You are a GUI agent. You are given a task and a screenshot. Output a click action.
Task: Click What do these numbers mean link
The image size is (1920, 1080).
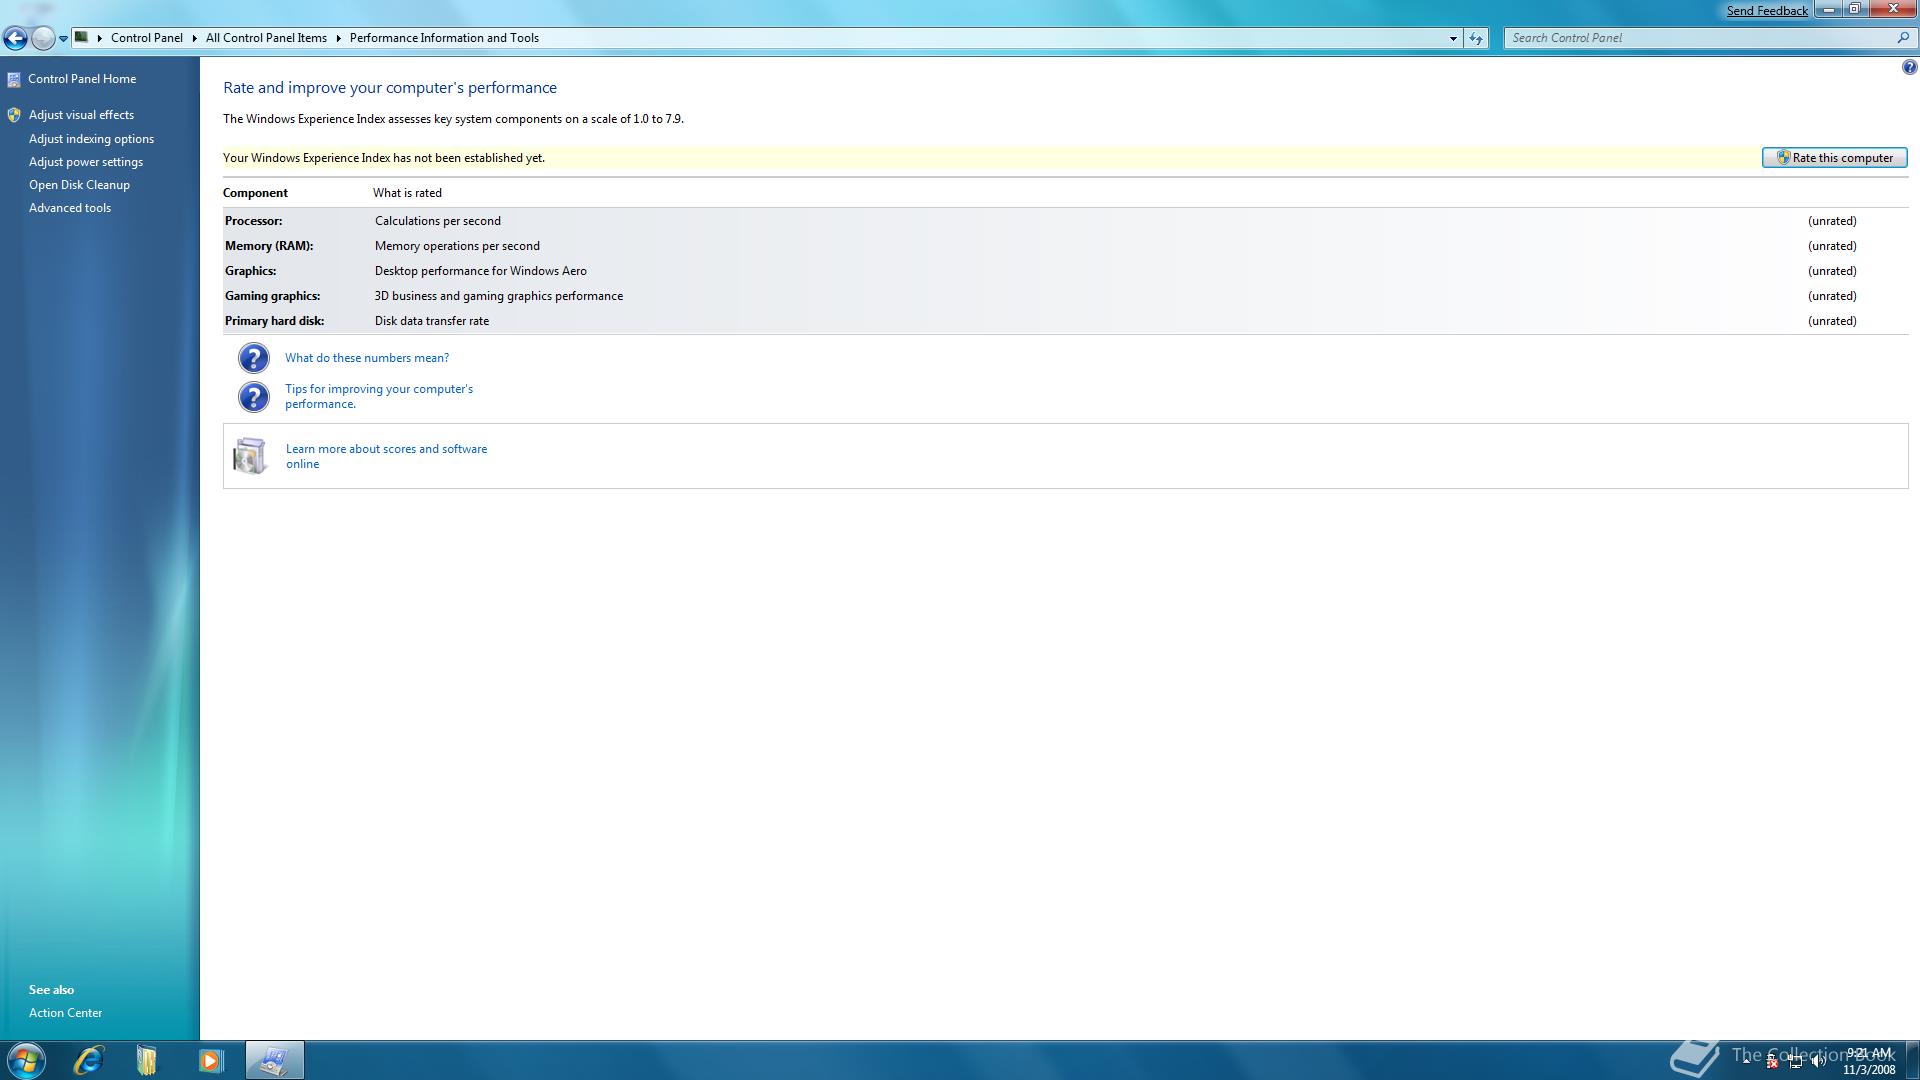coord(367,358)
